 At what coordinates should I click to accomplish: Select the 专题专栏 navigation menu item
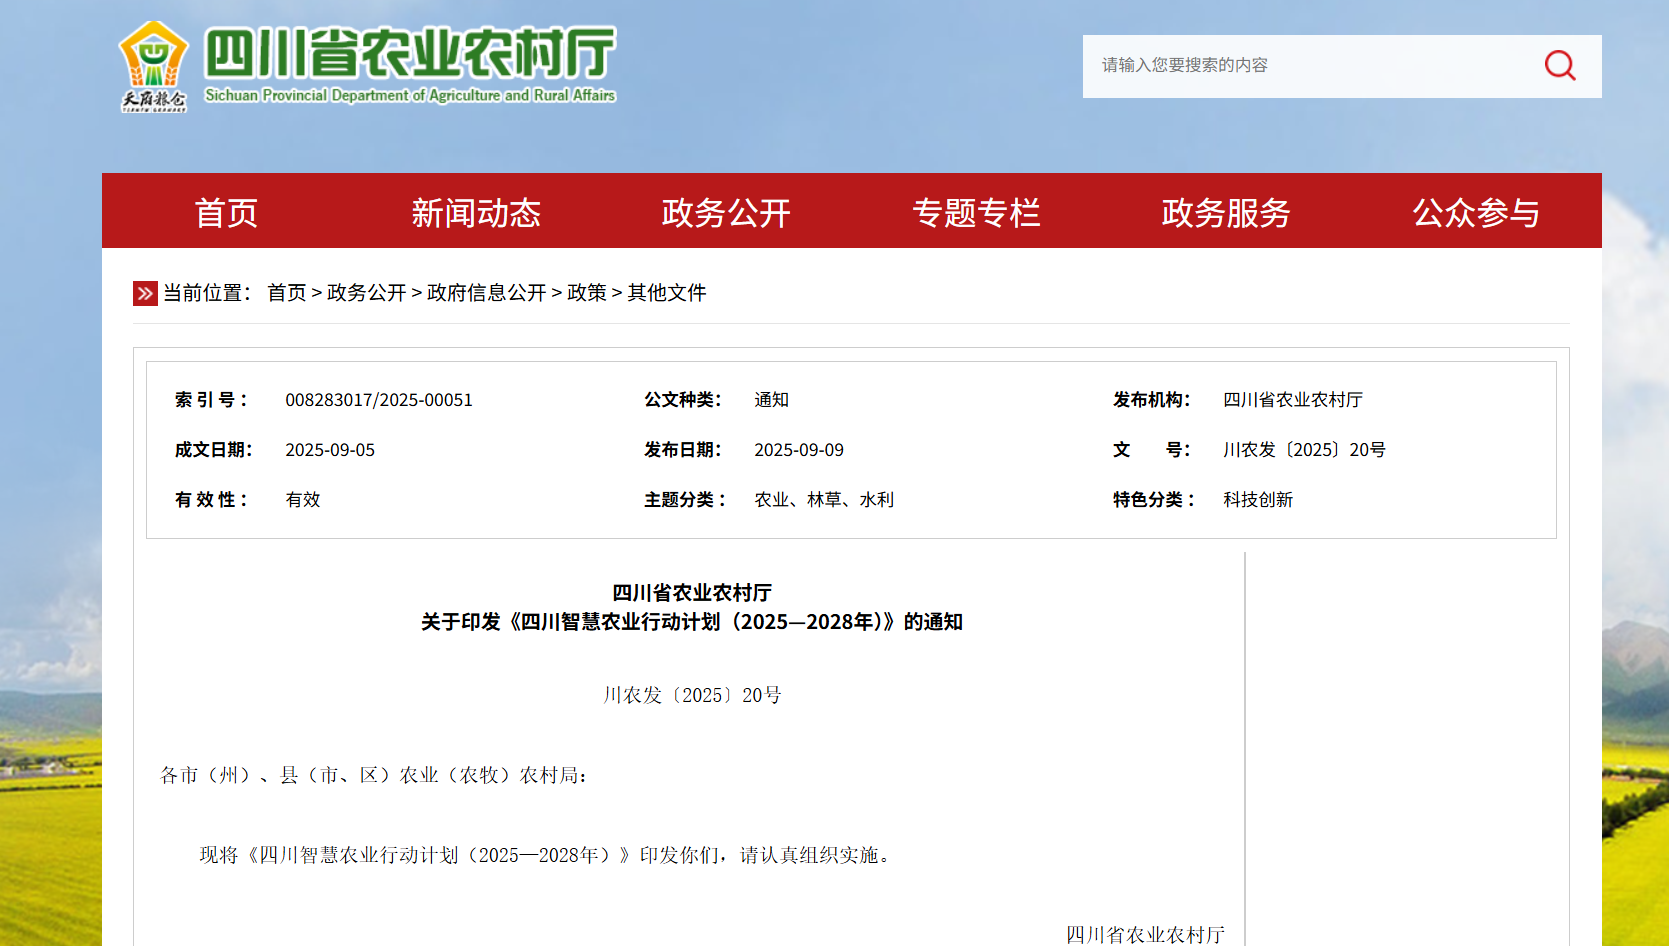[x=978, y=212]
